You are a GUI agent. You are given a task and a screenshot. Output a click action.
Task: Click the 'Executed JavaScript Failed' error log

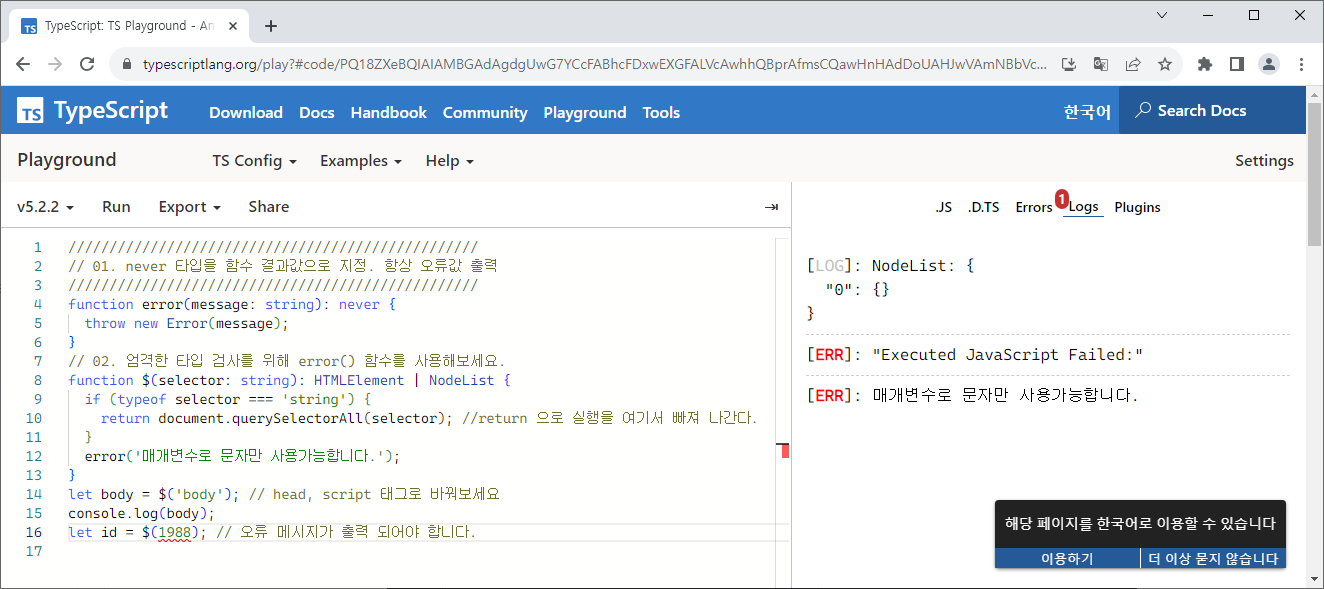[975, 355]
